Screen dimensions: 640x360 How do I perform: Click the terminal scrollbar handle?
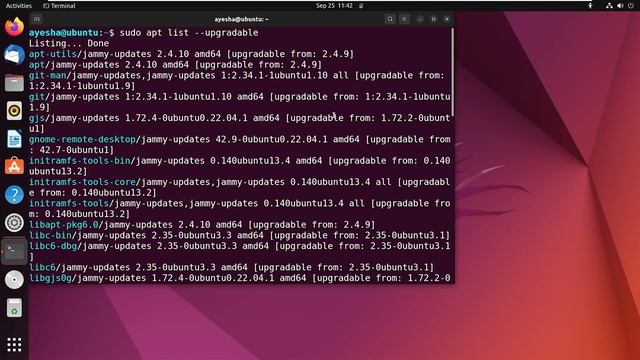click(x=452, y=72)
